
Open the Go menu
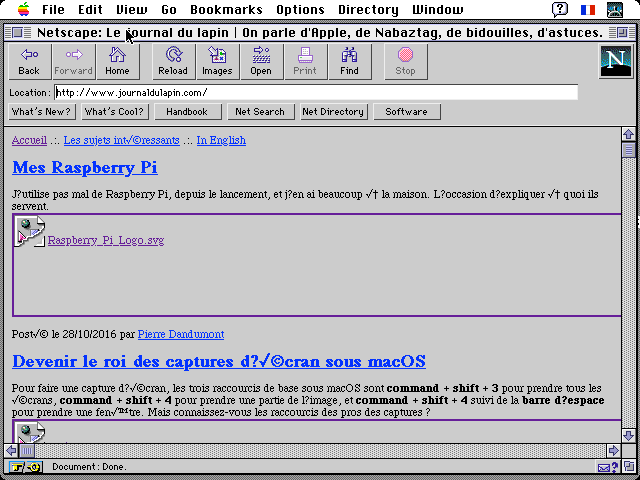click(169, 9)
